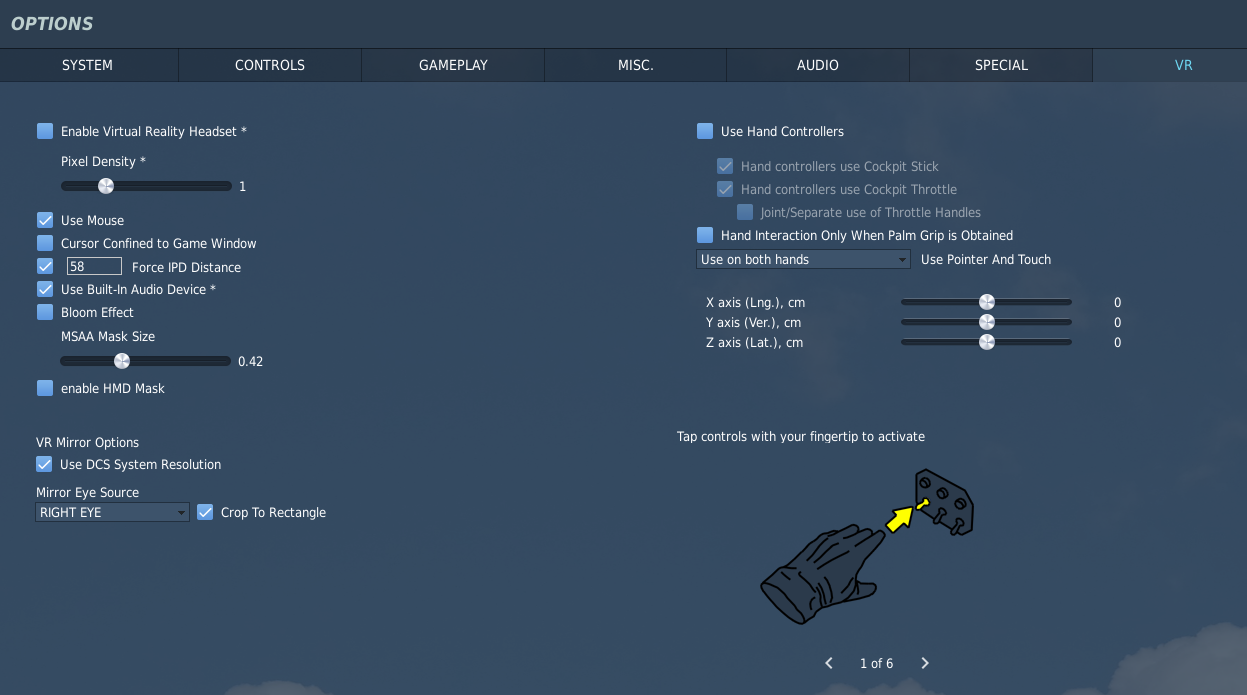The height and width of the screenshot is (695, 1247).
Task: Click the Pixel Density slider handle
Action: pos(105,185)
